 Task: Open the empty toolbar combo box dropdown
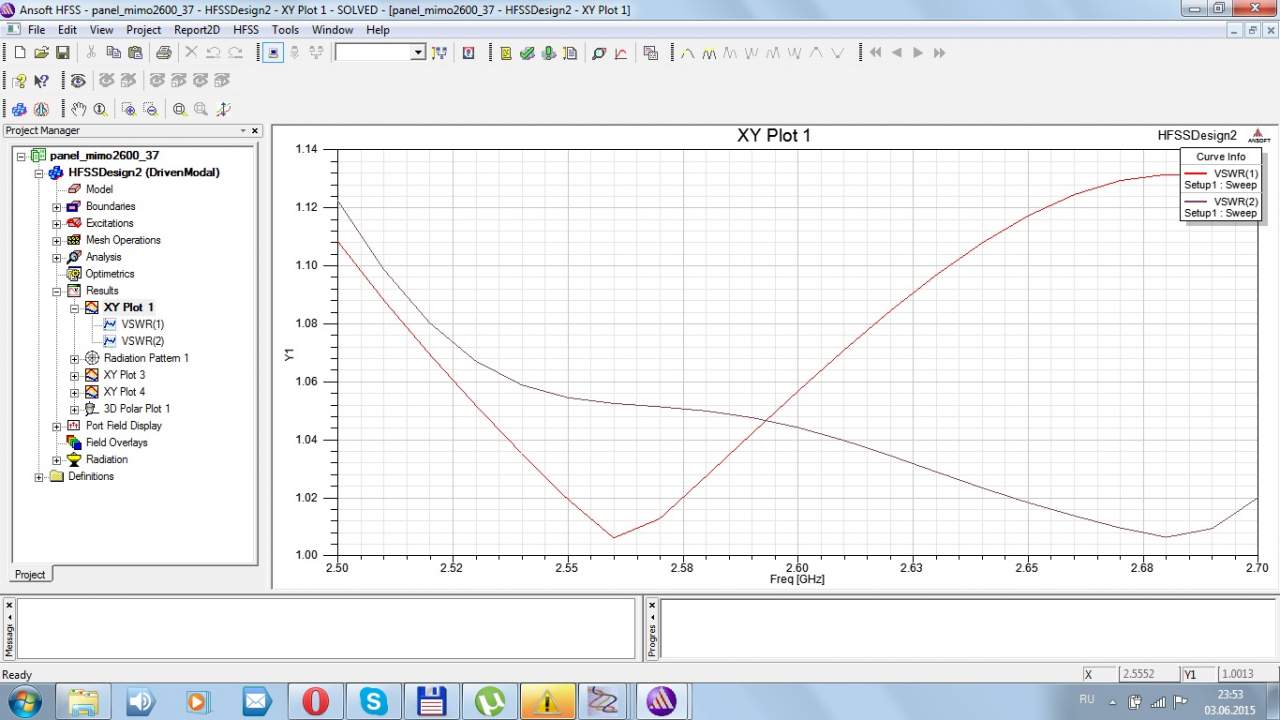[x=418, y=53]
